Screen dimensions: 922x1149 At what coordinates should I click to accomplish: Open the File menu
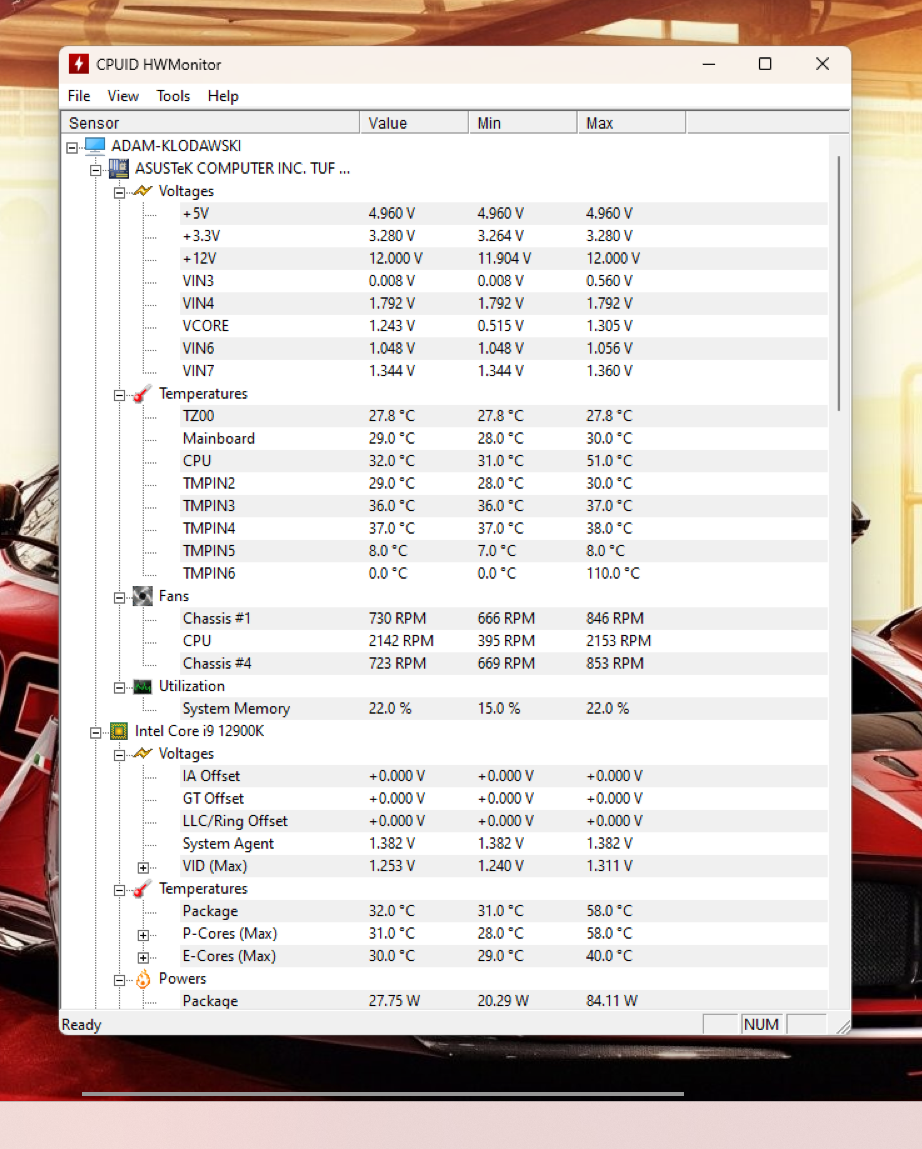coord(79,96)
